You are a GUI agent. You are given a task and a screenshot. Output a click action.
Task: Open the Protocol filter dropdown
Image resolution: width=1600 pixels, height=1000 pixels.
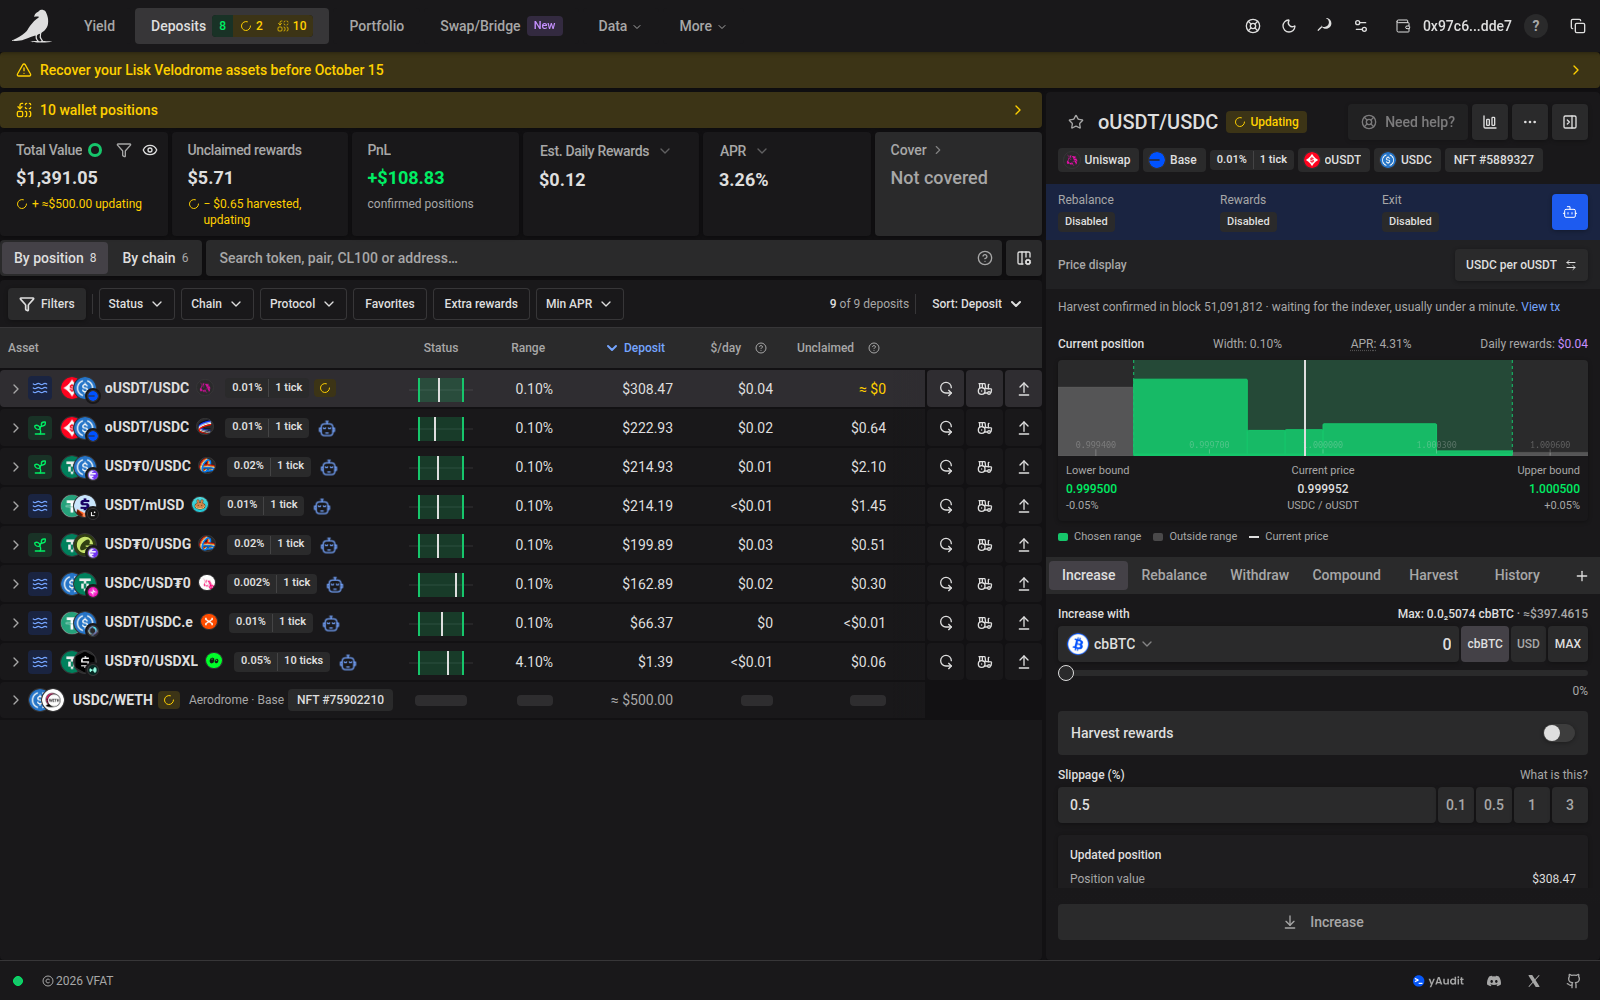click(303, 304)
